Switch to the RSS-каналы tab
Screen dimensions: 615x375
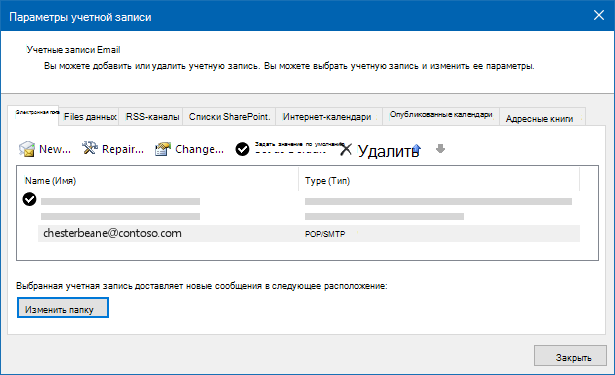pyautogui.click(x=152, y=117)
